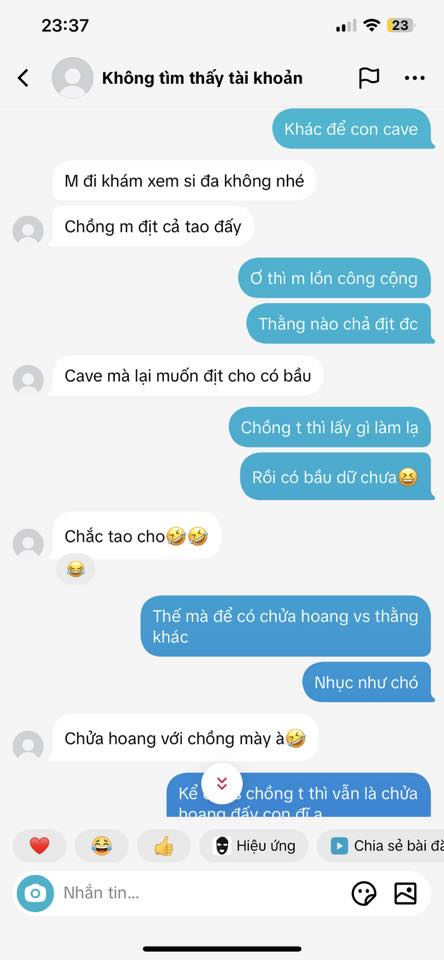444x960 pixels.
Task: Tap avatar beside Chửa hoang với chồng message
Action: tap(28, 746)
